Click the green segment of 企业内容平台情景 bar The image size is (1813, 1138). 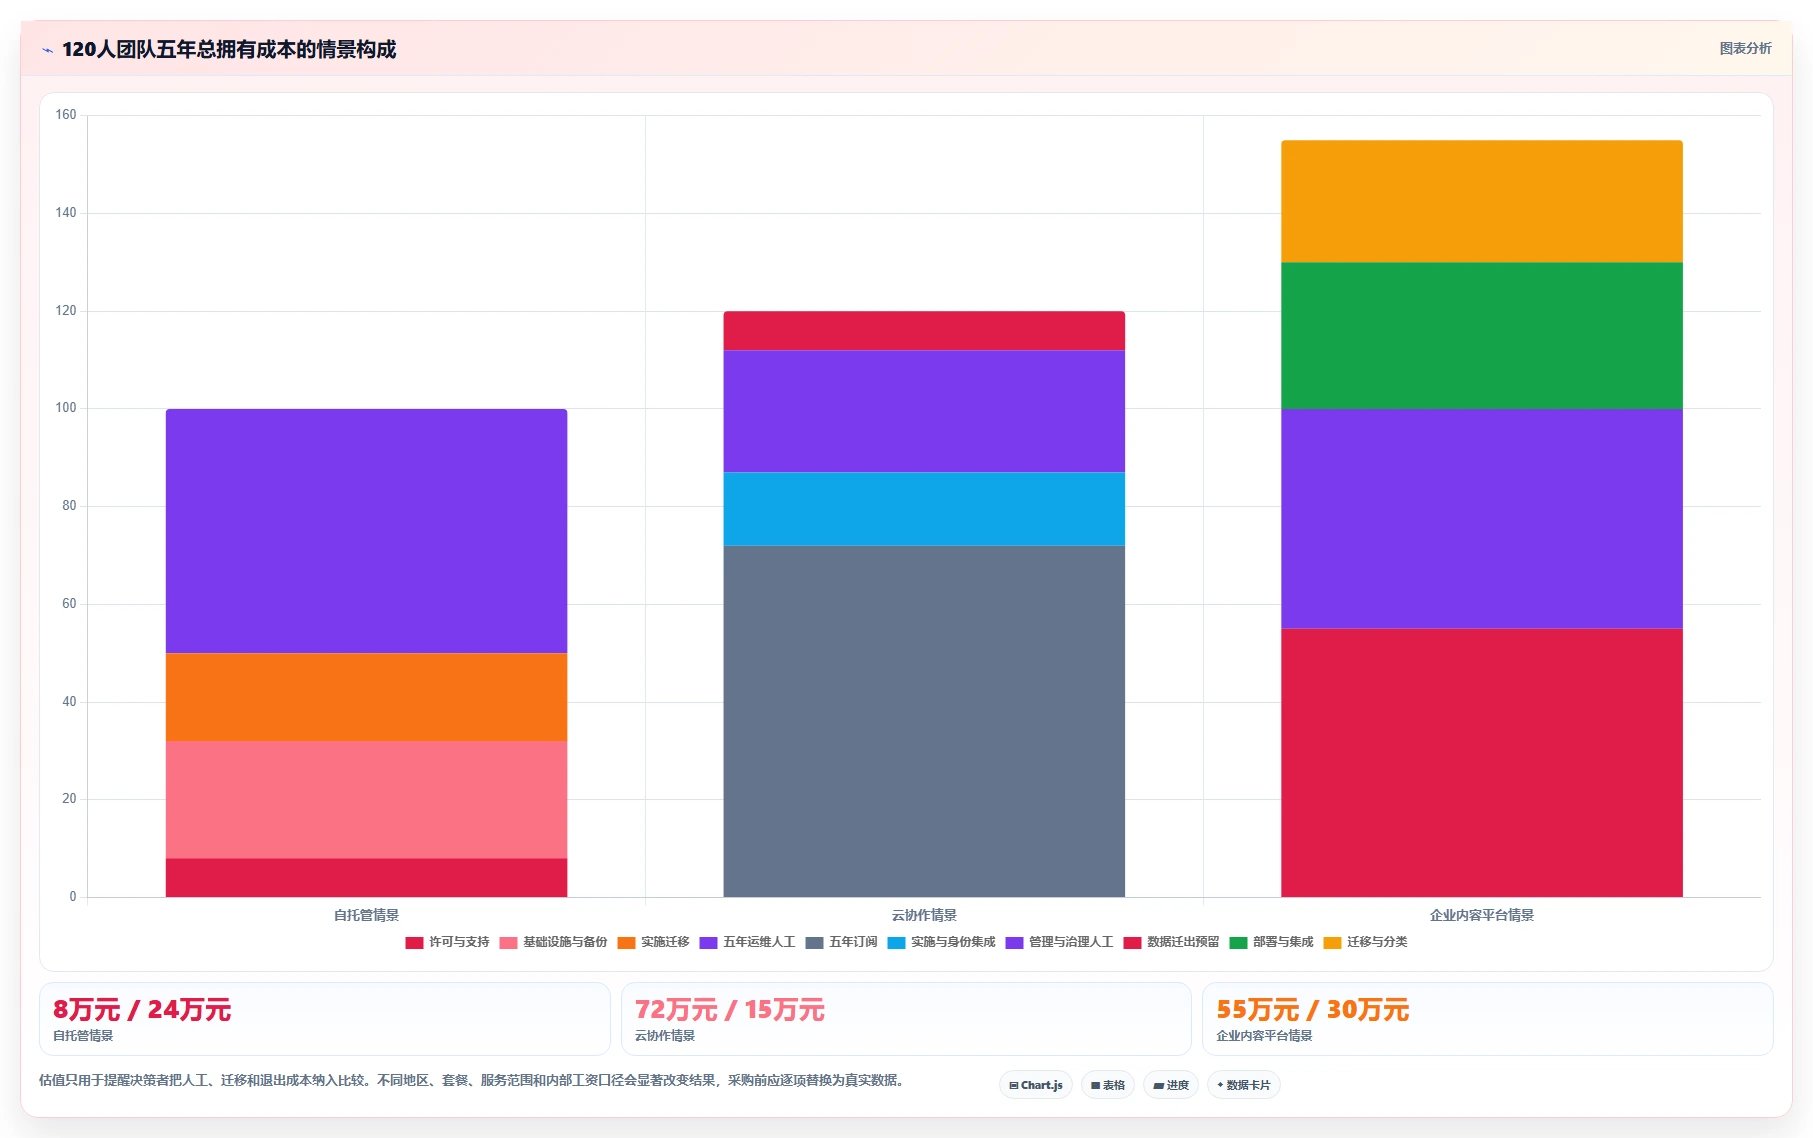(x=1482, y=335)
